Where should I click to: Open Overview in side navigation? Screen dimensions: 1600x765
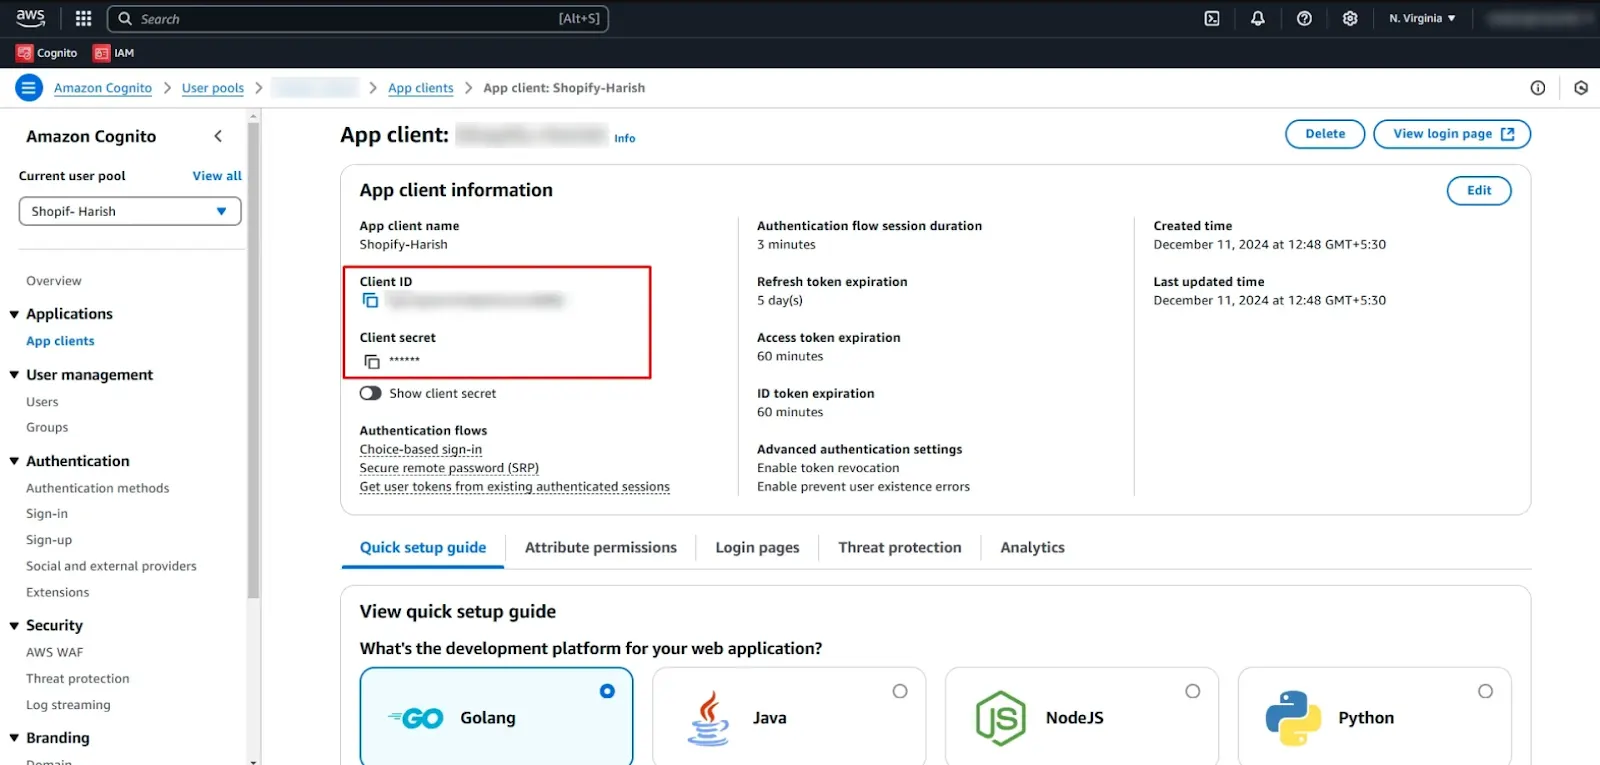(54, 281)
